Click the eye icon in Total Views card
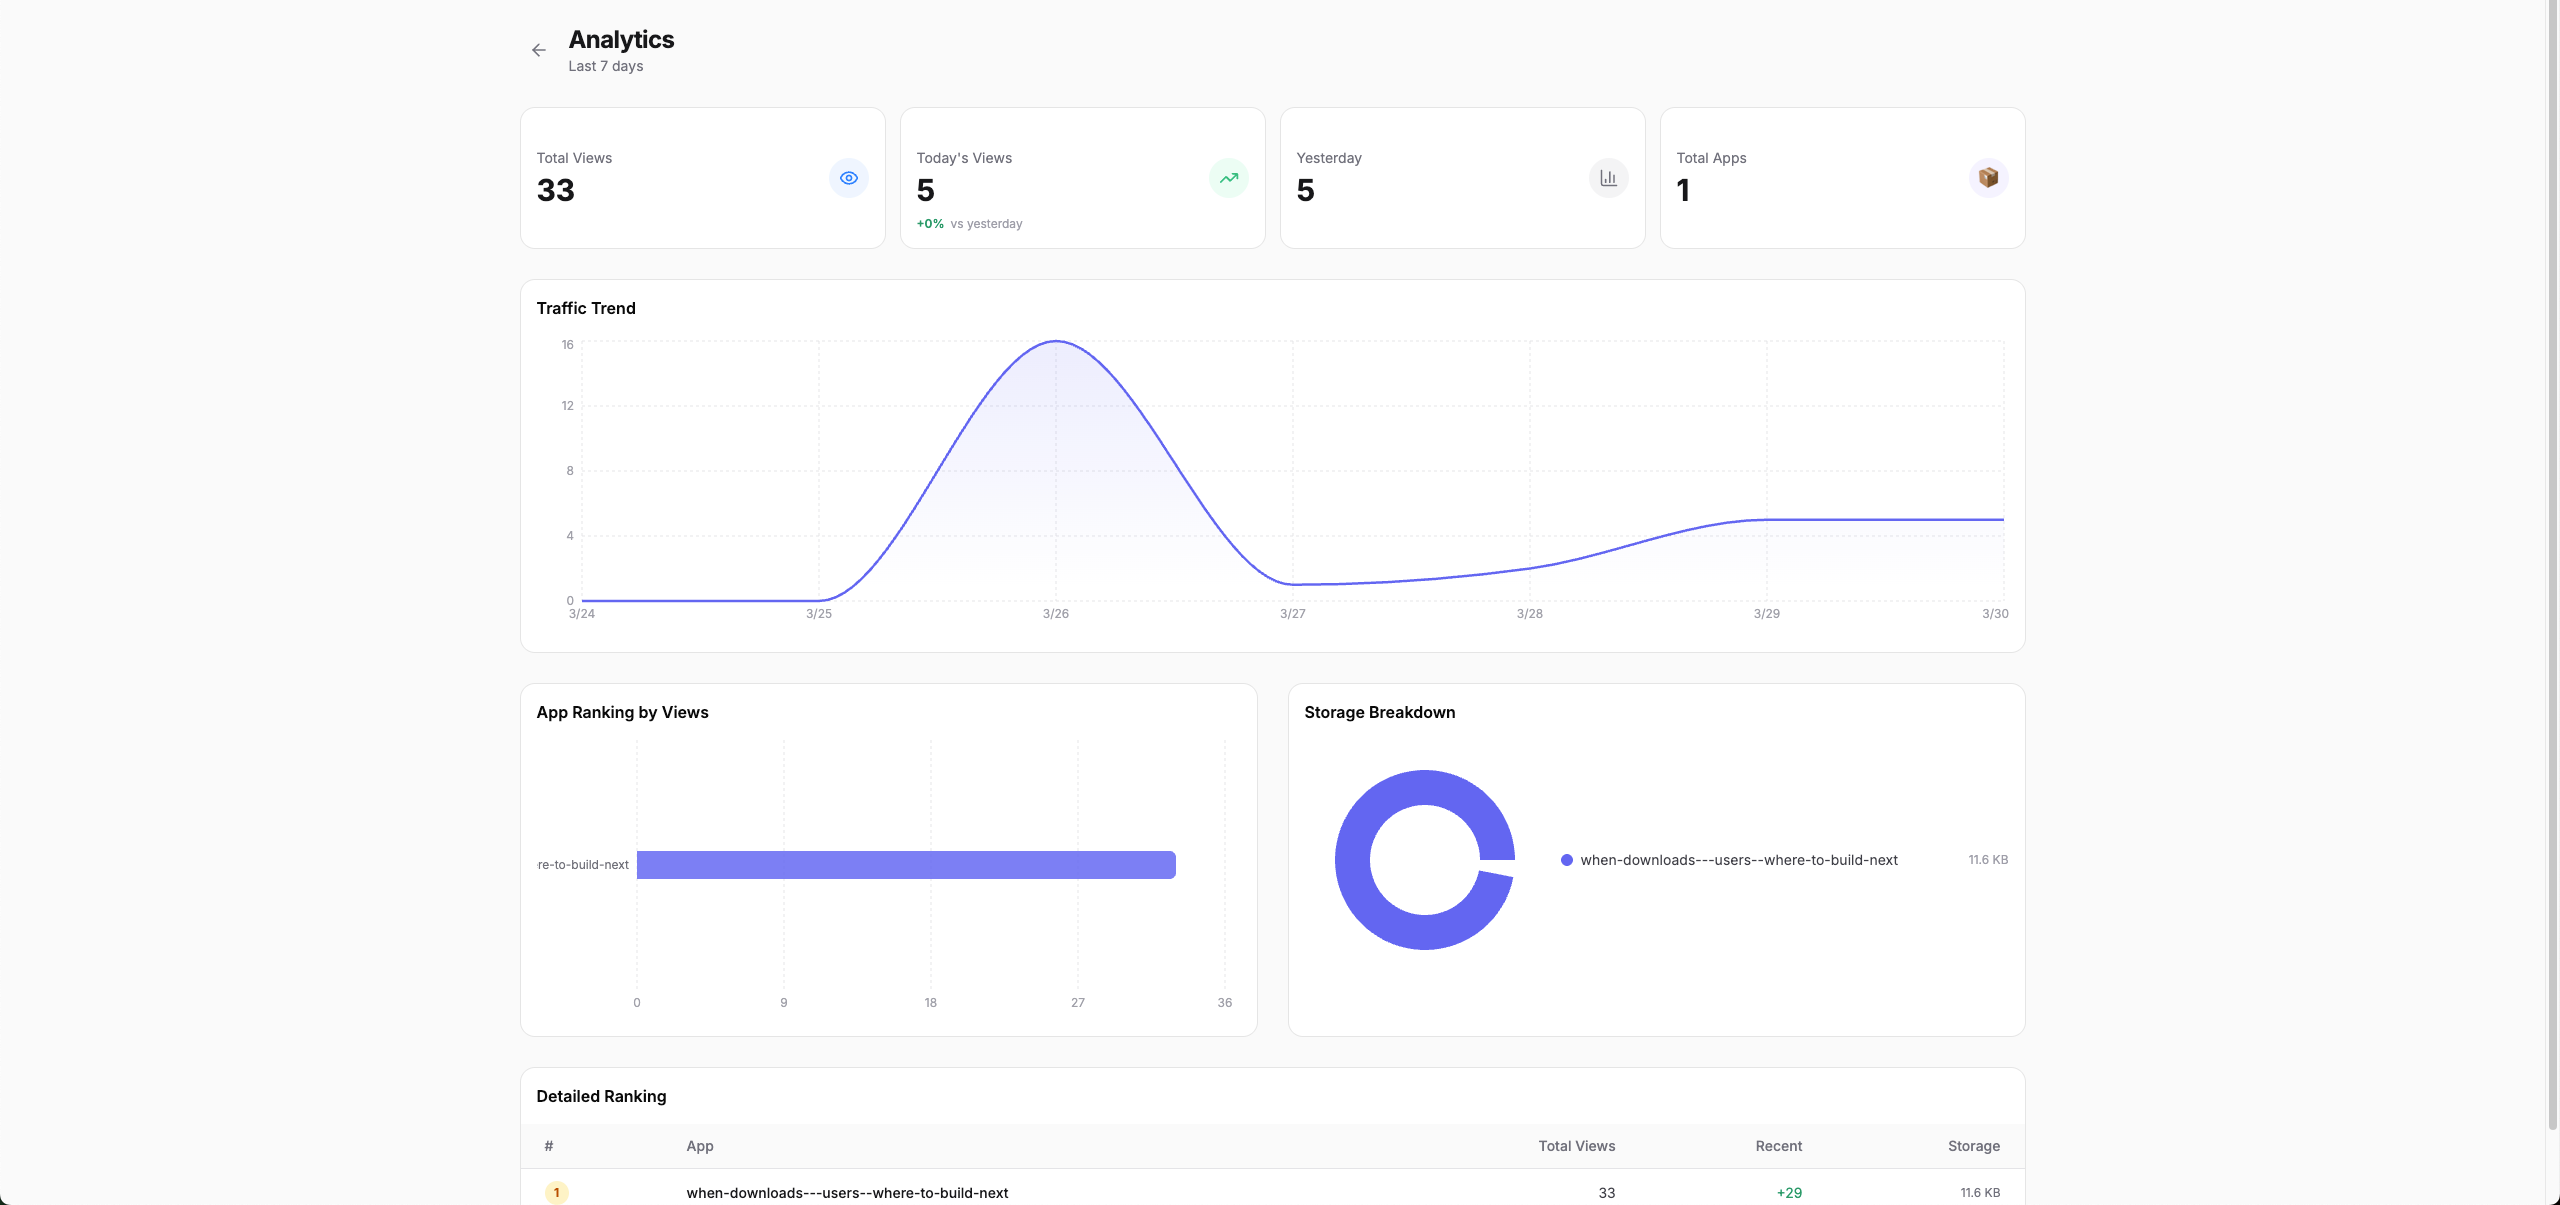The image size is (2560, 1205). click(848, 178)
